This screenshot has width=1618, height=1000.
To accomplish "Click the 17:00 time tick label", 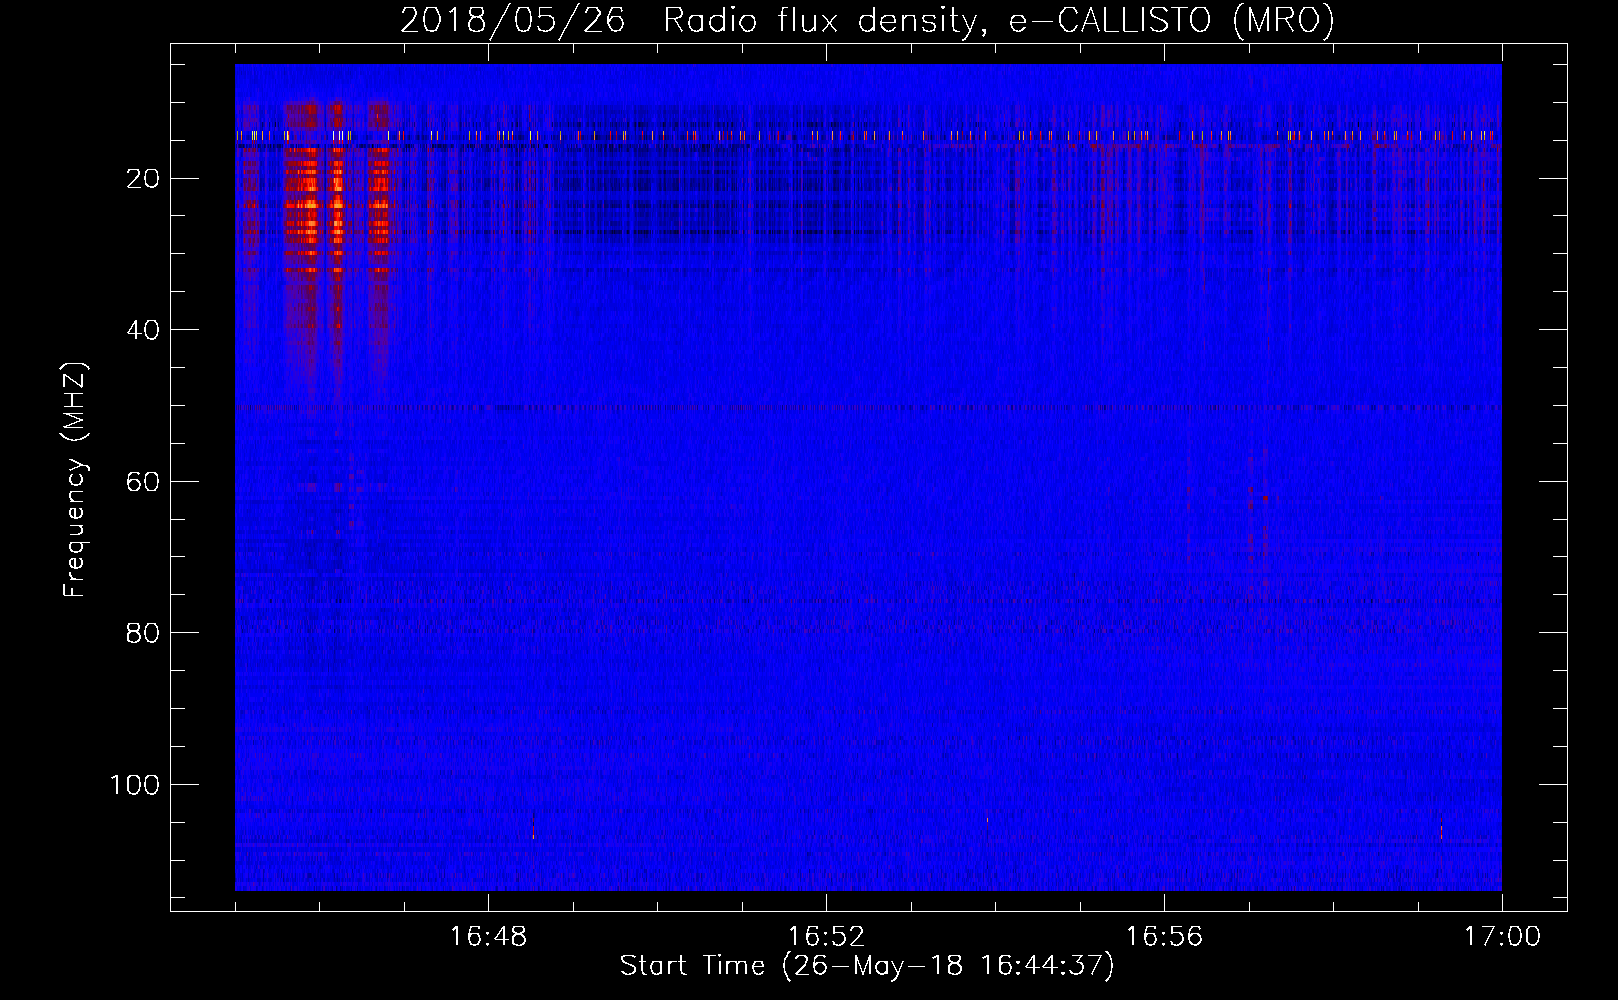I will coord(1502,937).
